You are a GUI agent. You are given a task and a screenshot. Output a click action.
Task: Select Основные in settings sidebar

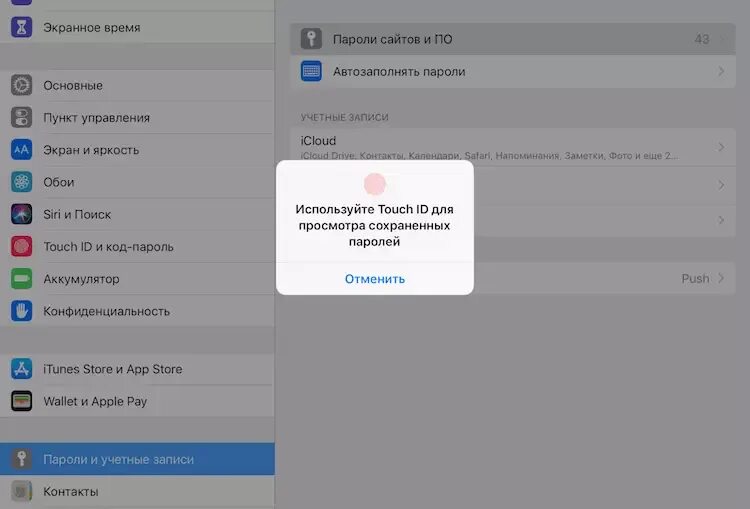pos(137,85)
